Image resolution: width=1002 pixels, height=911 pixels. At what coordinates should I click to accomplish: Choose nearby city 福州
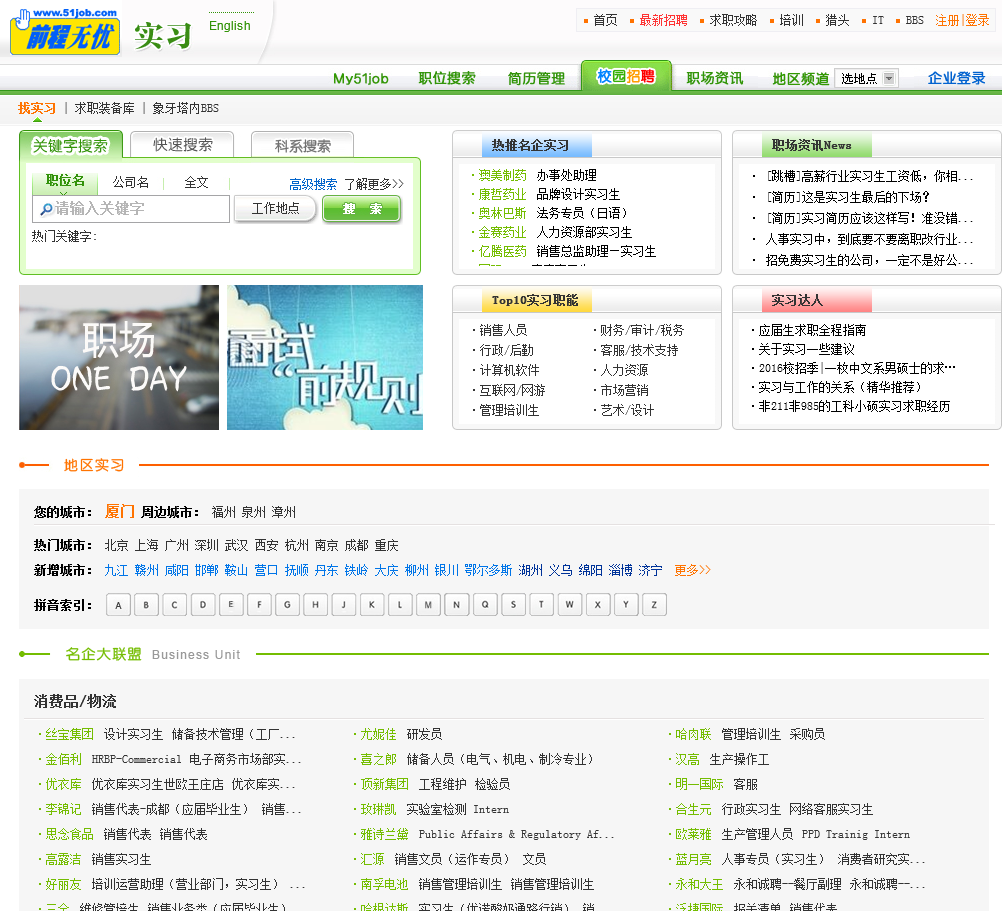pos(224,512)
